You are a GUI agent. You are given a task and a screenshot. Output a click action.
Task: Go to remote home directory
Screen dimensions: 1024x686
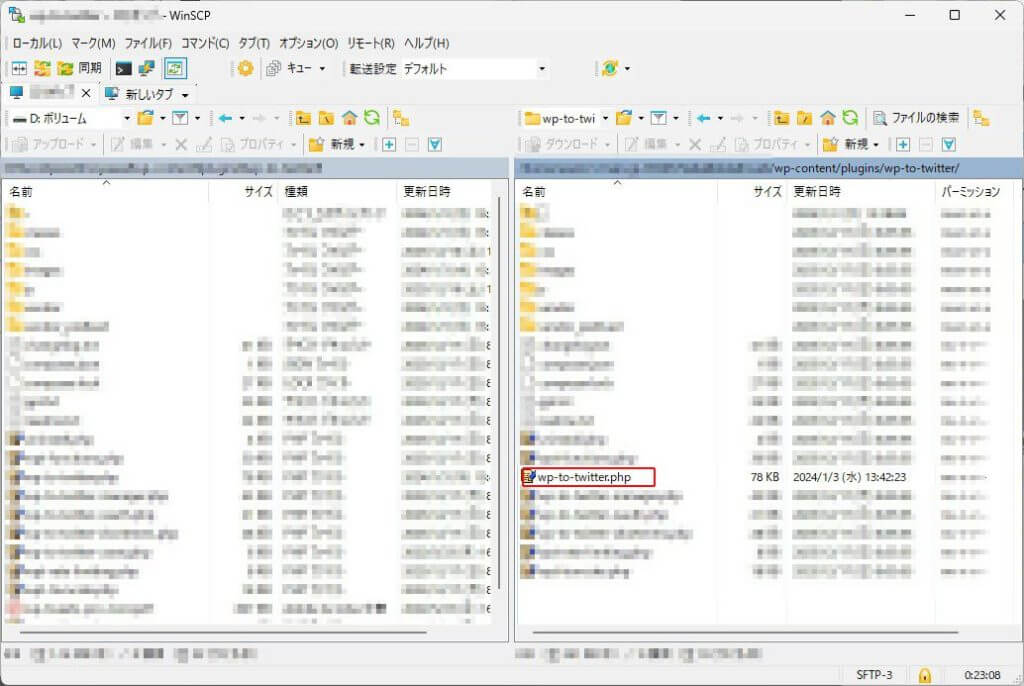(x=827, y=118)
